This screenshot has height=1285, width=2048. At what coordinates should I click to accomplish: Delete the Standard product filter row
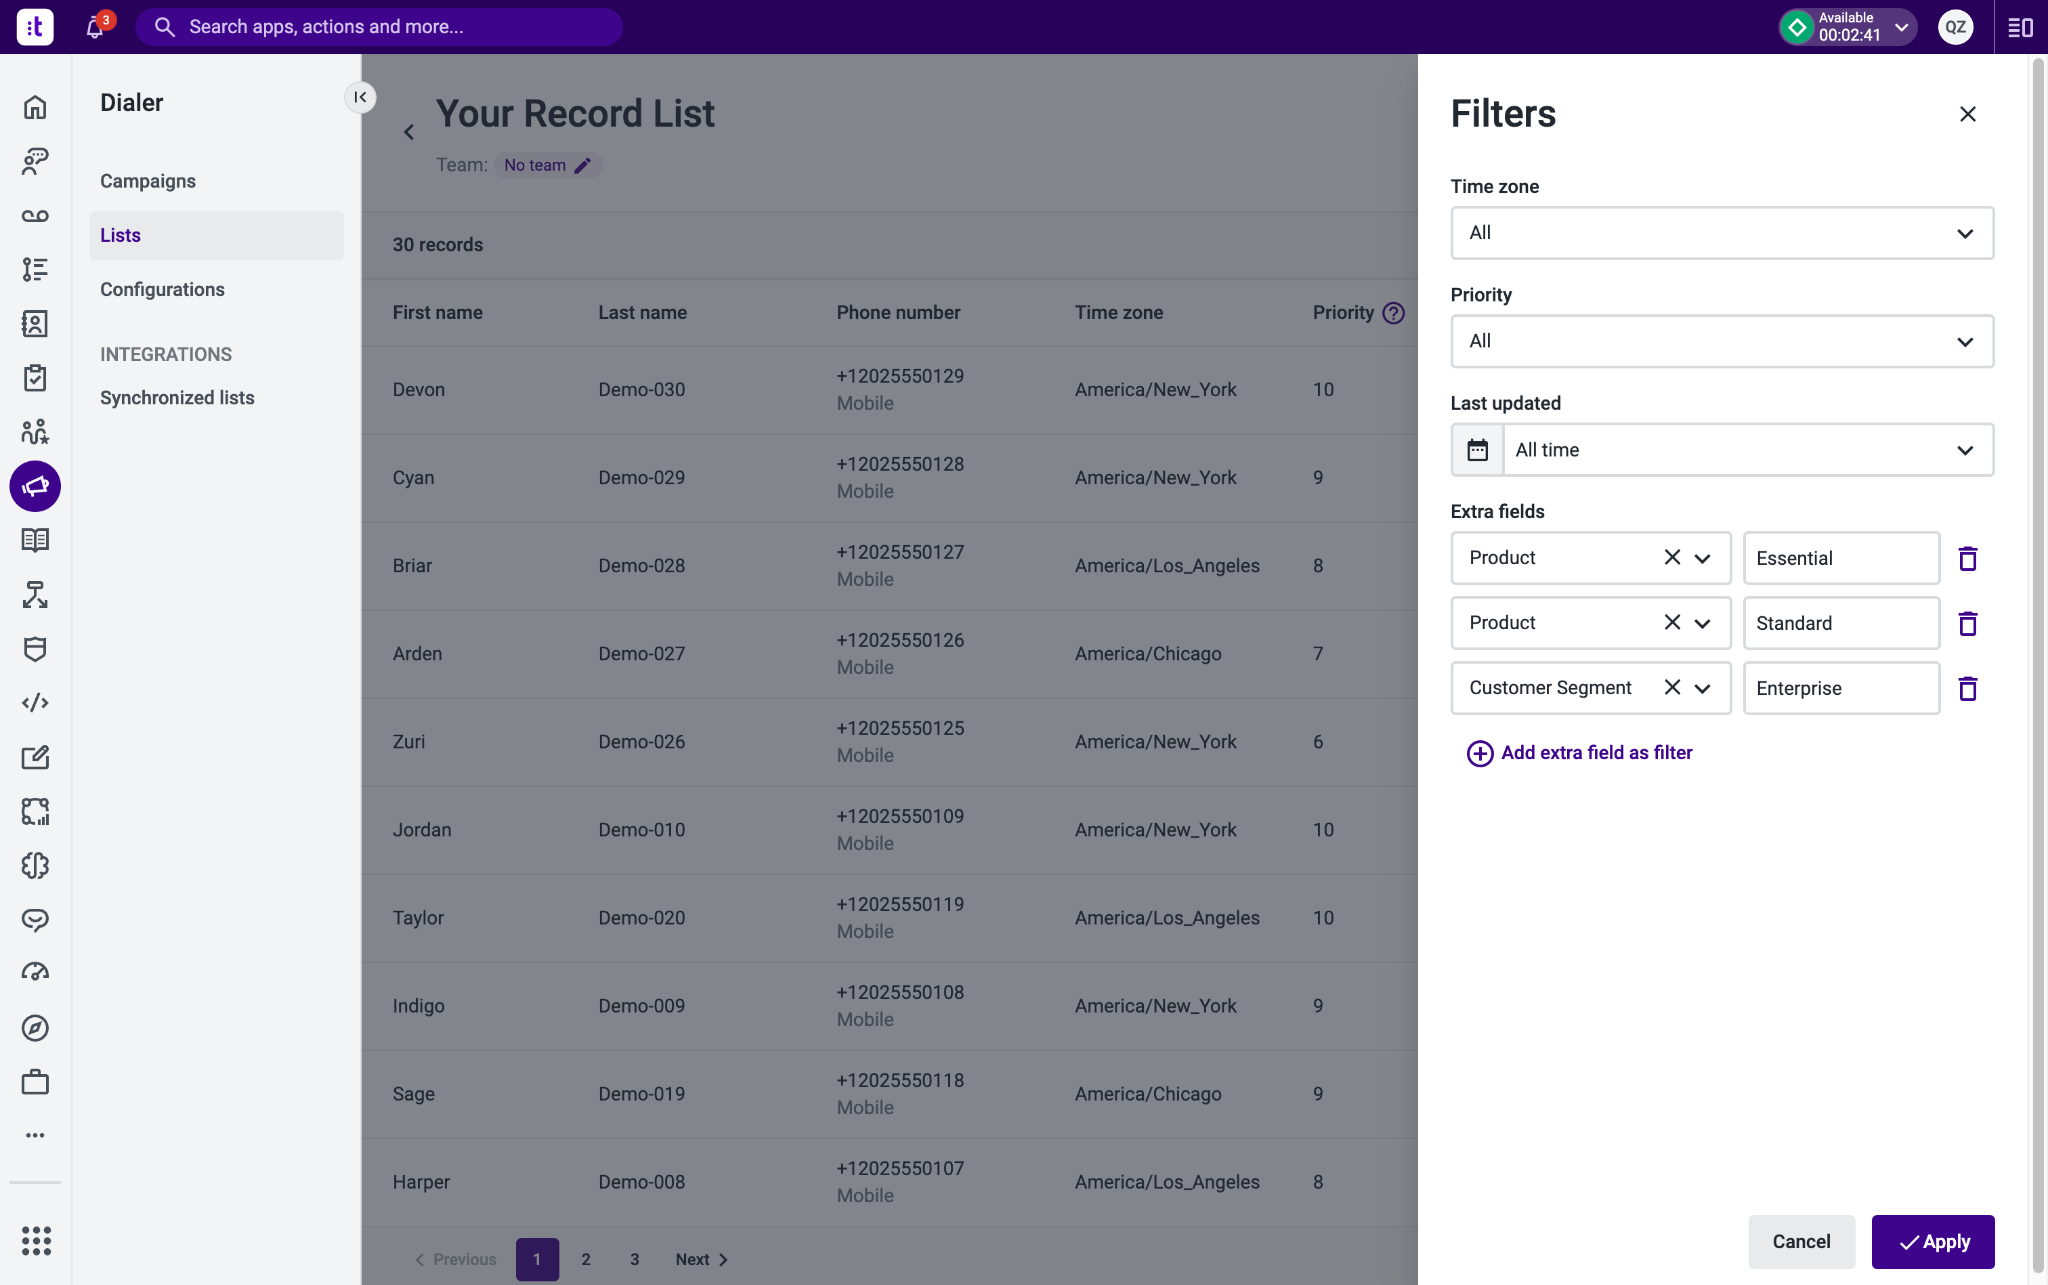(1967, 623)
